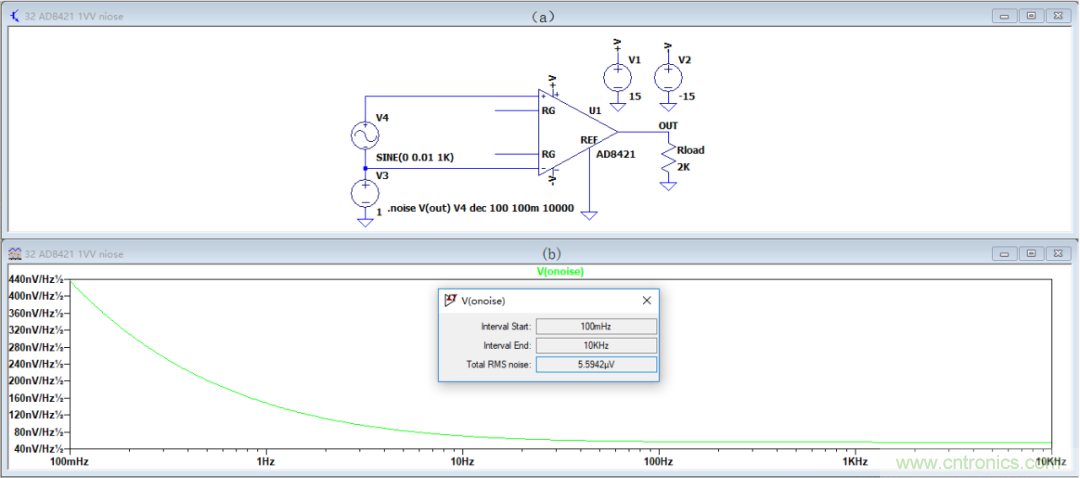Select the Total RMS noise value field
This screenshot has height=478, width=1080.
(596, 365)
